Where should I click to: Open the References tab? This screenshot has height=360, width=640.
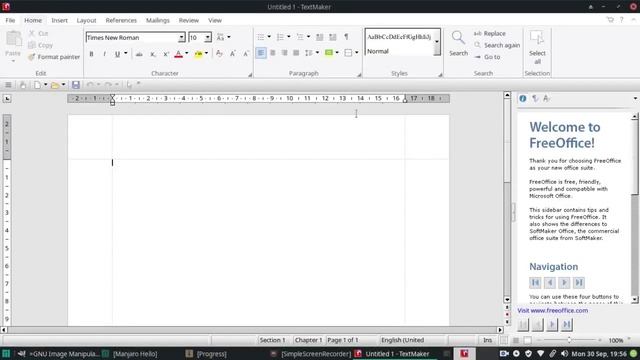pyautogui.click(x=121, y=20)
